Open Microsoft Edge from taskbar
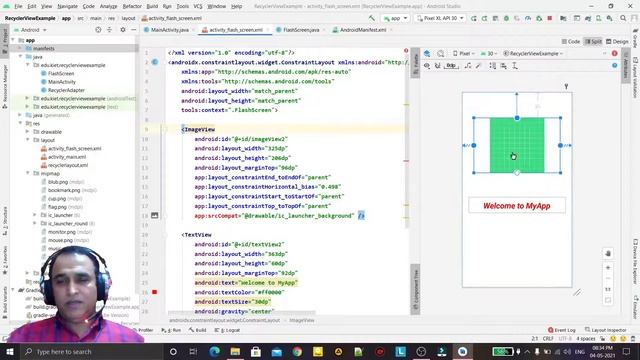The image size is (640, 360). pyautogui.click(x=214, y=351)
